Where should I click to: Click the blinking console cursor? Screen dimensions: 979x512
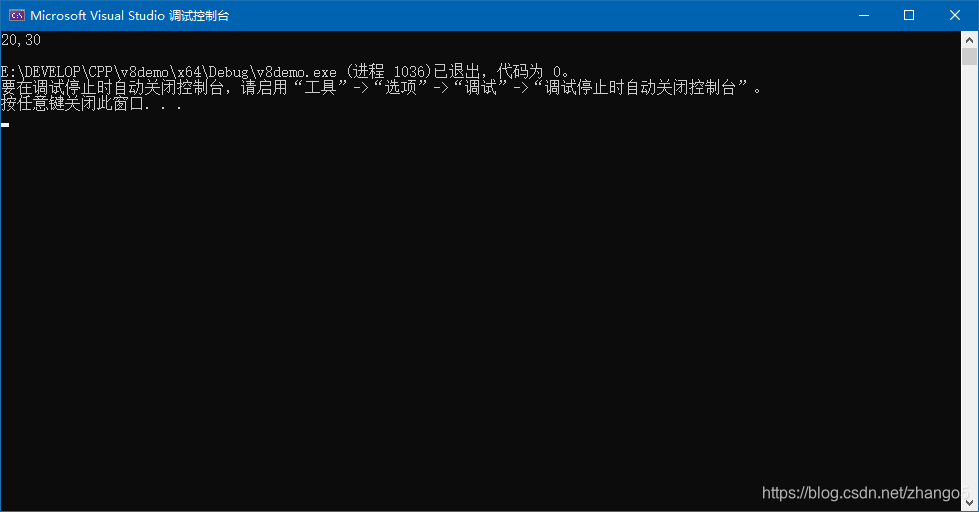tap(5, 125)
